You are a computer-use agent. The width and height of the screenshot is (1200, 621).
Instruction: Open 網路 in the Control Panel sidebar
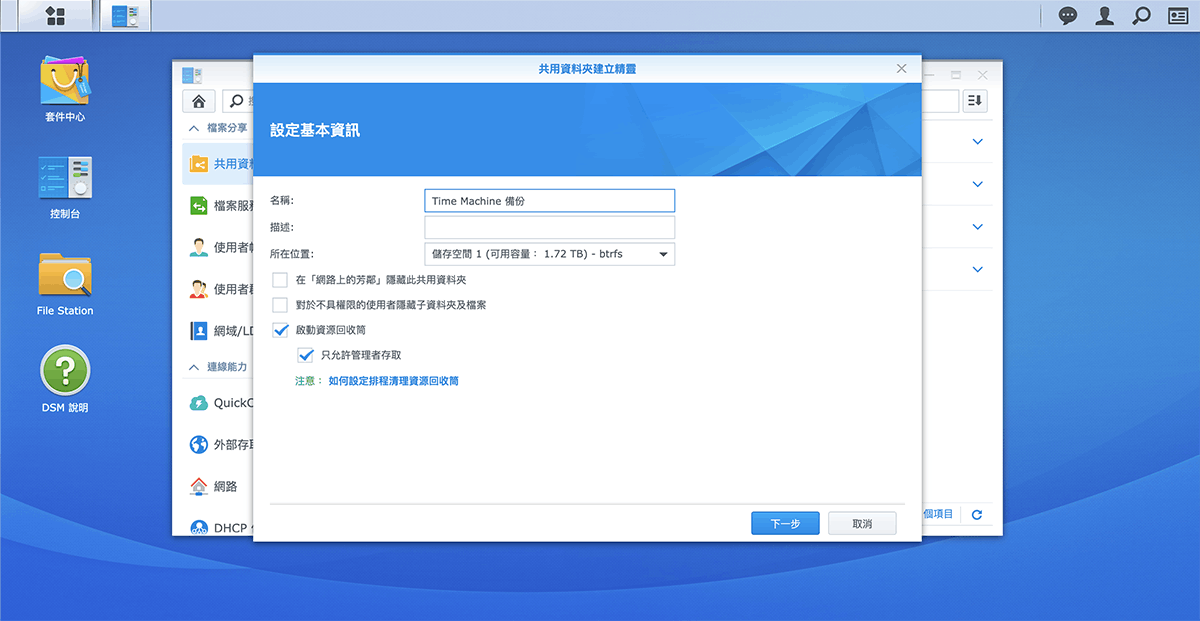(218, 486)
